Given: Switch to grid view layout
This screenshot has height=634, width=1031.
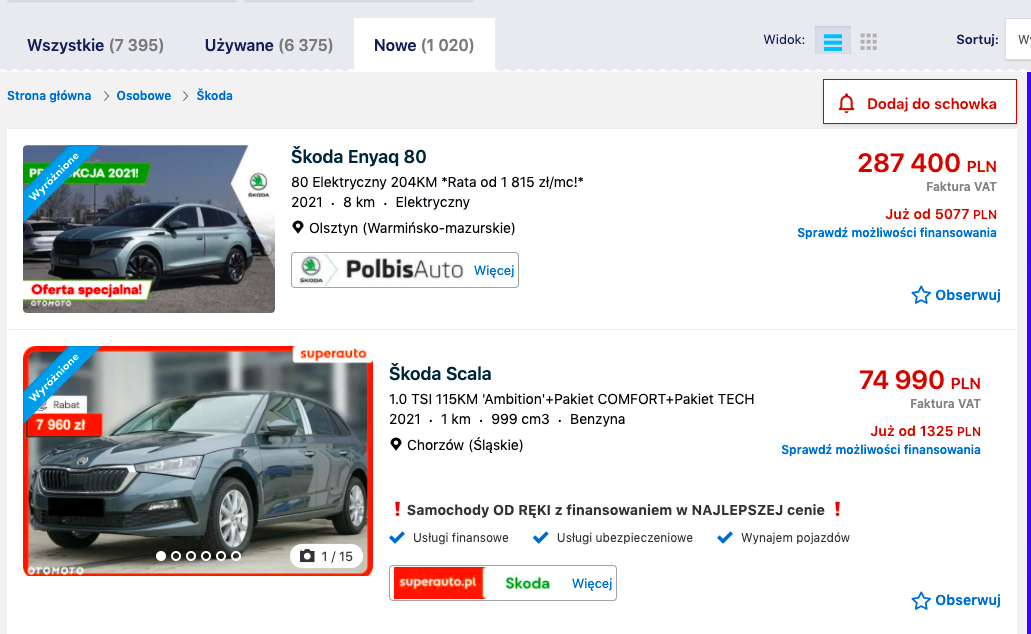Looking at the screenshot, I should coord(869,41).
